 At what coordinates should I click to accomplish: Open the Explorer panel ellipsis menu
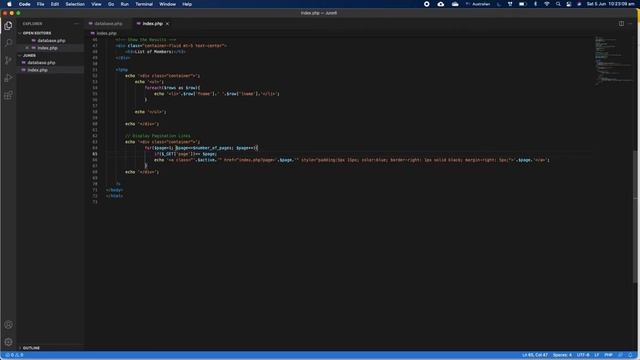tap(76, 24)
